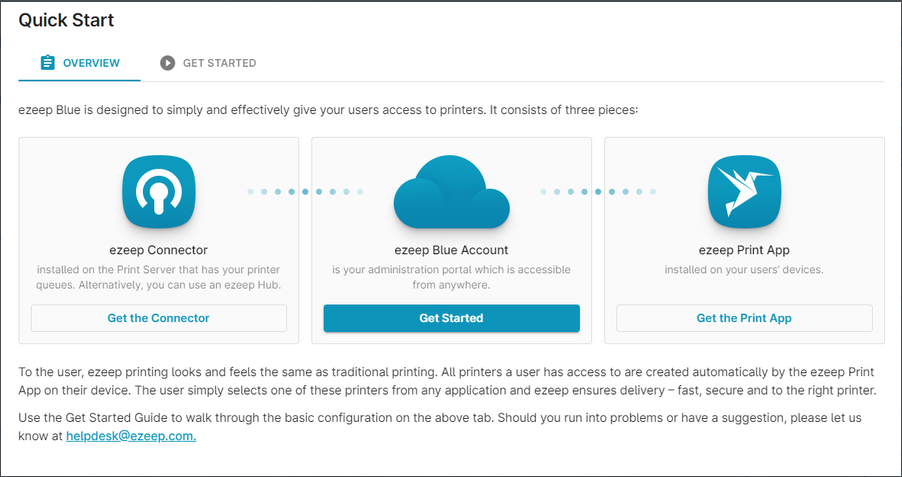Screen dimensions: 902x477
Task: Click the administration portal description text
Action: (x=452, y=277)
